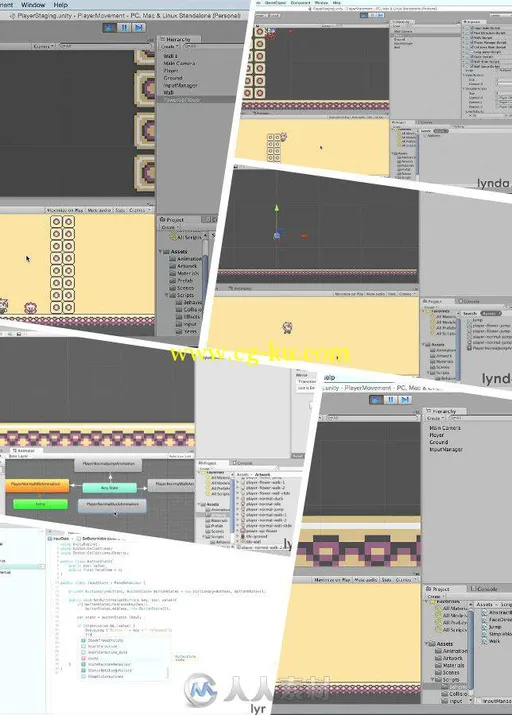The width and height of the screenshot is (512, 715).
Task: Toggle Stats in Walk-script window game view
Action: 387,580
